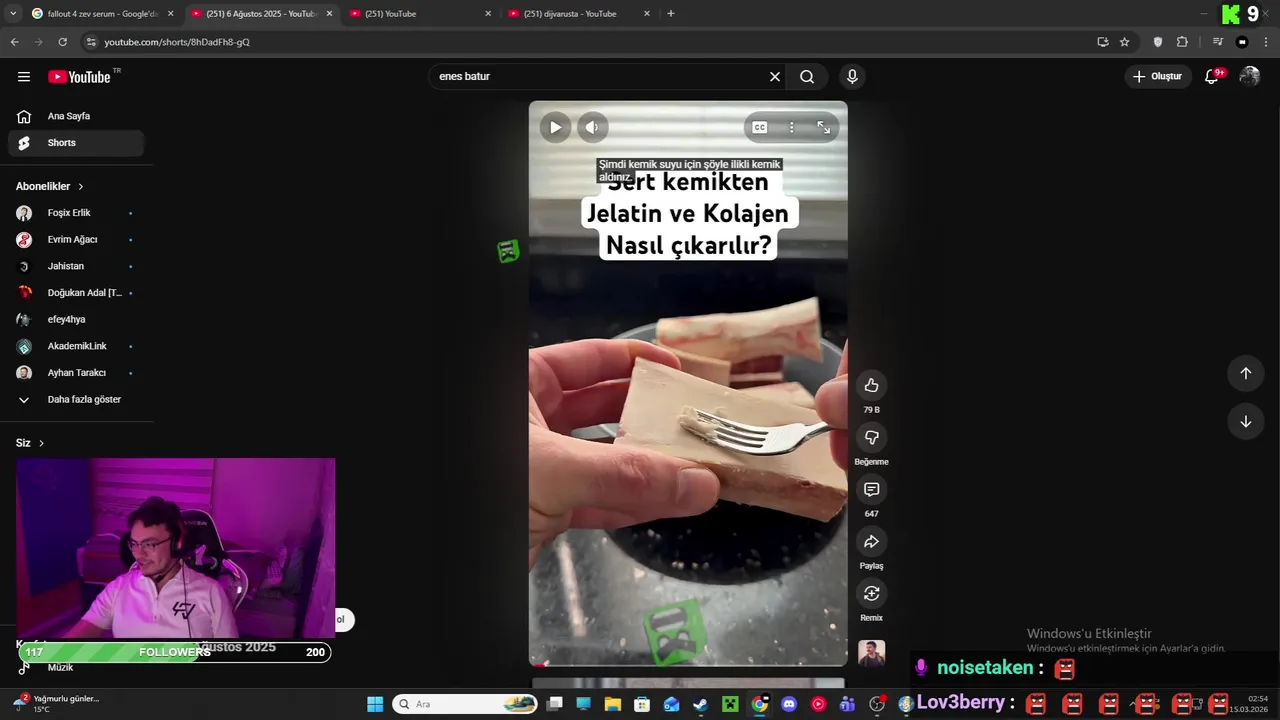
Task: Click the magnifier search button
Action: [x=807, y=76]
